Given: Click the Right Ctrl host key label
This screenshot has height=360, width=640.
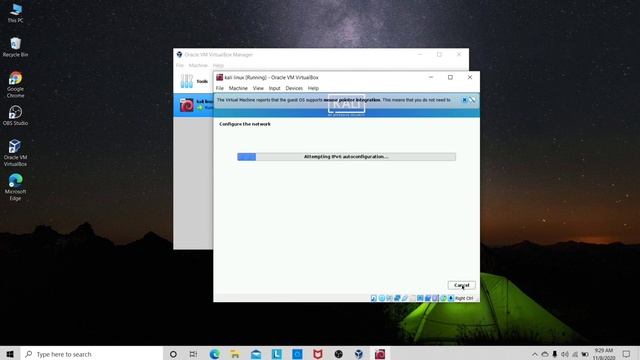Looking at the screenshot, I should pyautogui.click(x=464, y=298).
